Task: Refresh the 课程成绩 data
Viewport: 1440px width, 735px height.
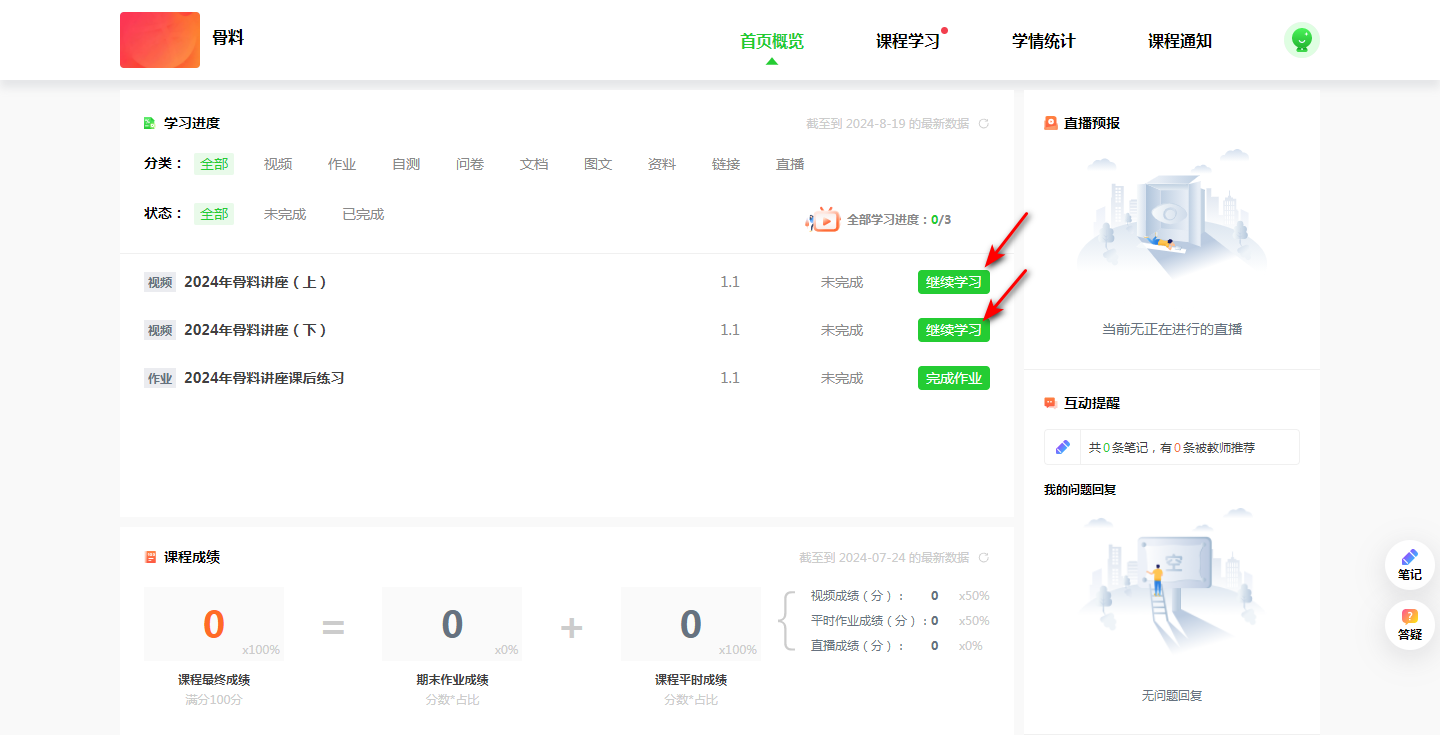Action: pos(983,558)
